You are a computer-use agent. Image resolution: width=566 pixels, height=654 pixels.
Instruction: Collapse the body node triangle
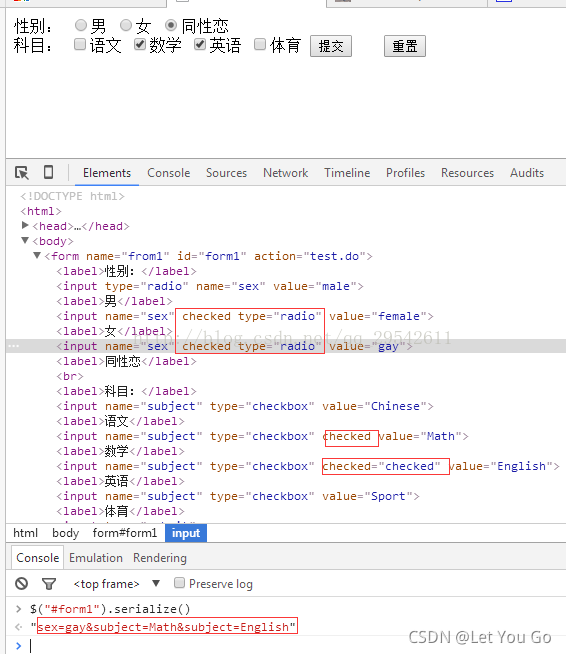coord(25,240)
